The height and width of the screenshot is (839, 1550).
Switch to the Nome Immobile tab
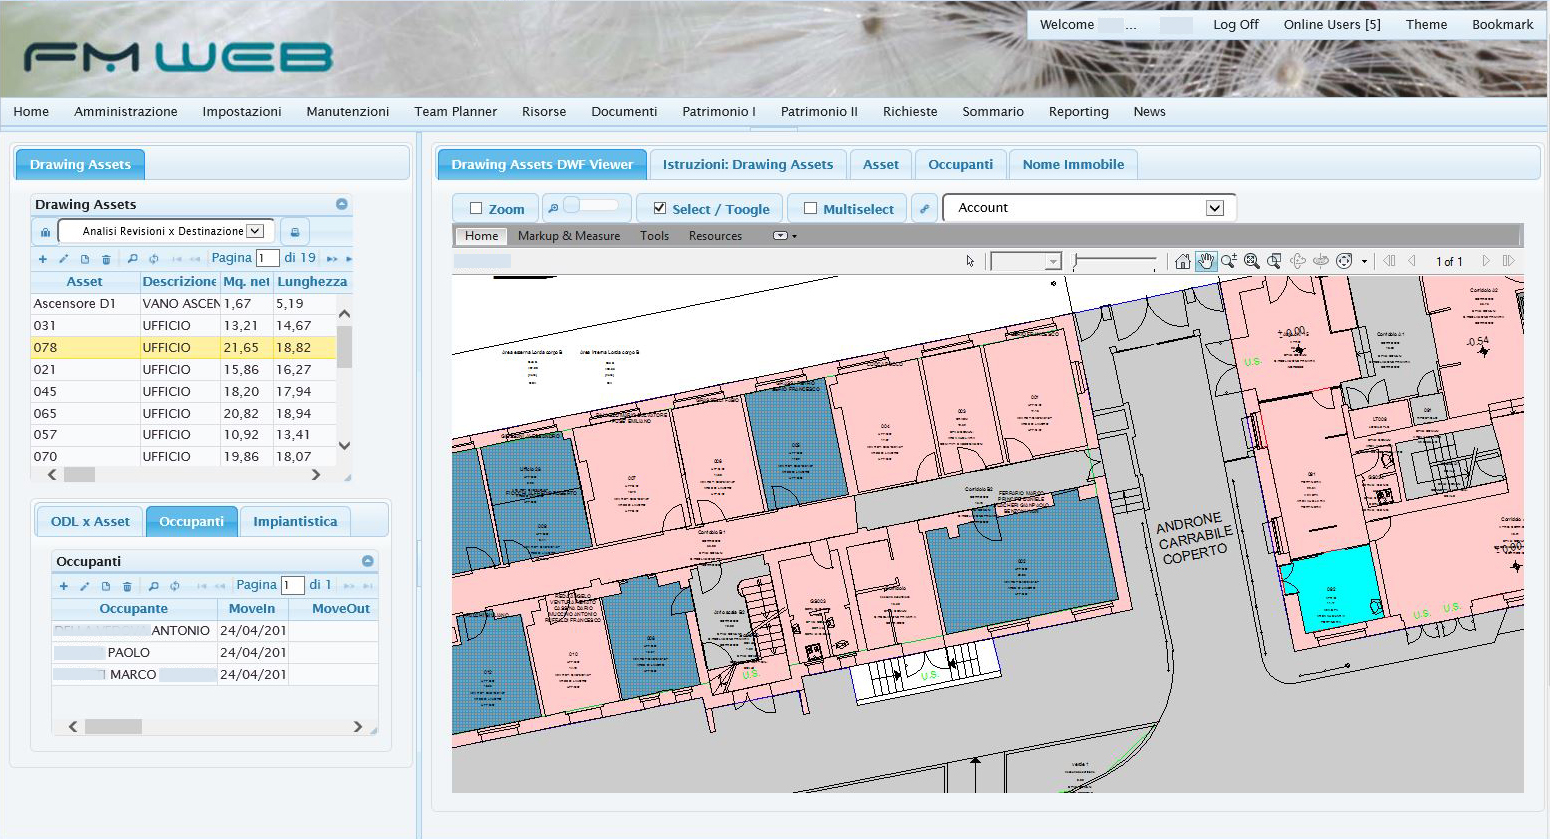click(1073, 164)
